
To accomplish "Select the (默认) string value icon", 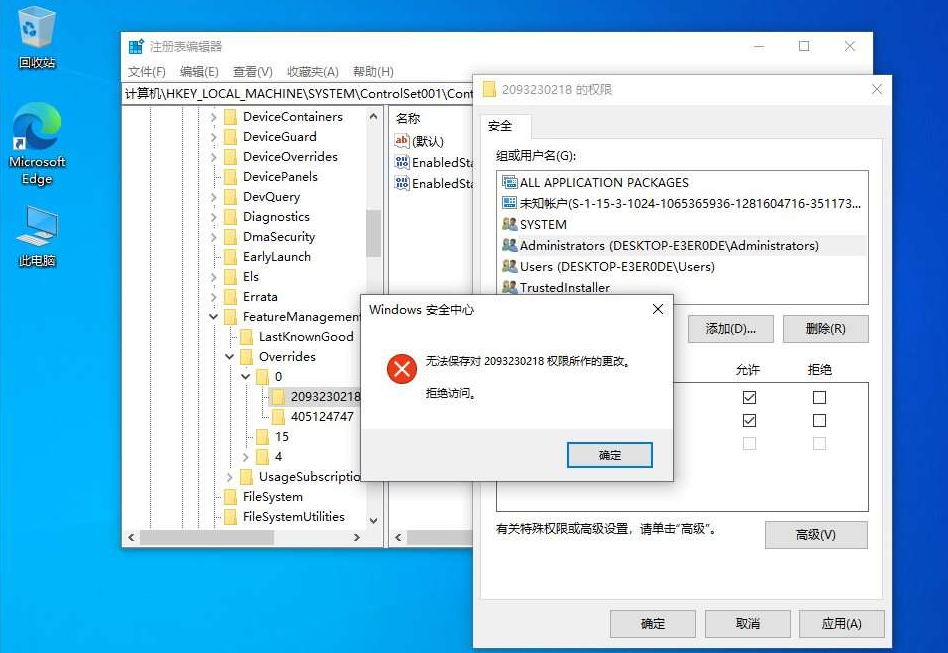I will click(x=402, y=142).
